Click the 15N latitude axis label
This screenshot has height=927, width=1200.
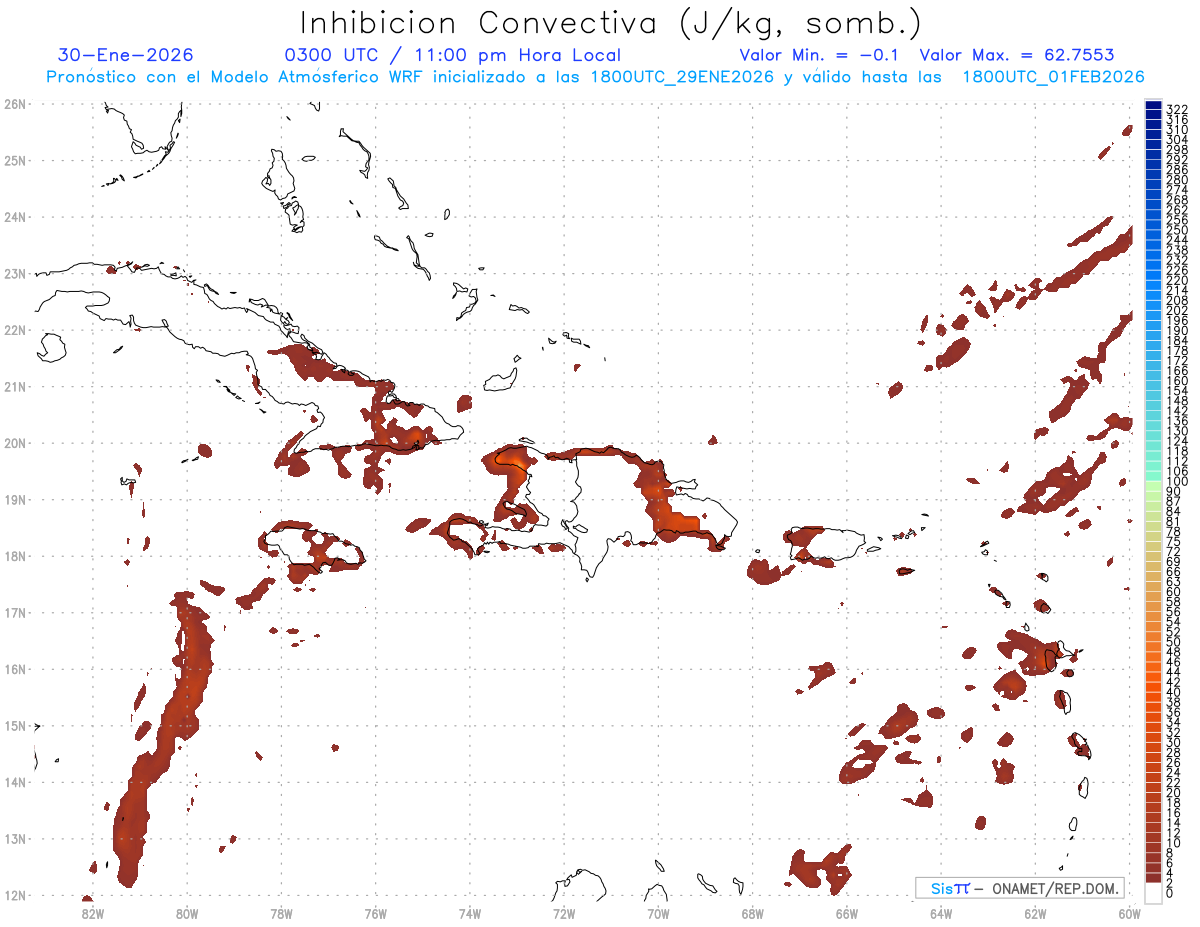(x=15, y=725)
